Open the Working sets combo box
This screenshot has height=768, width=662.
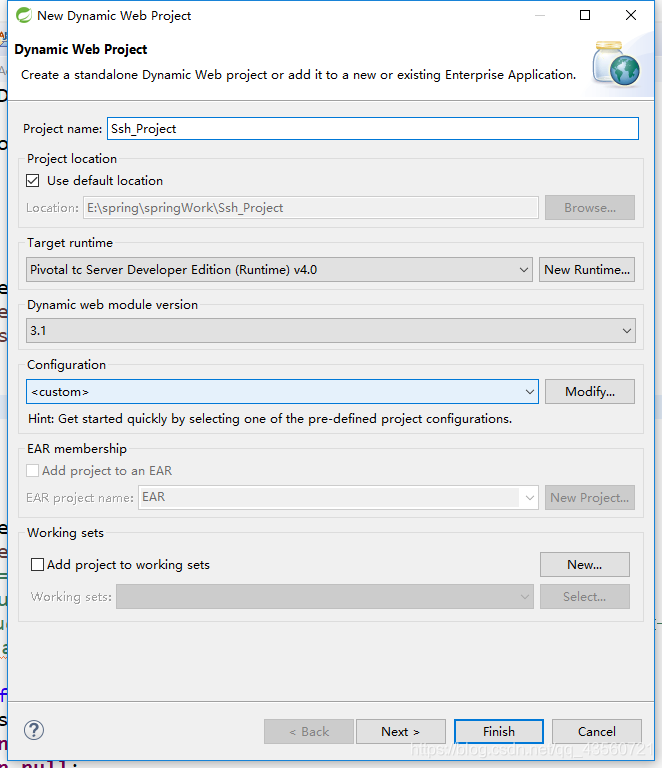tap(325, 597)
